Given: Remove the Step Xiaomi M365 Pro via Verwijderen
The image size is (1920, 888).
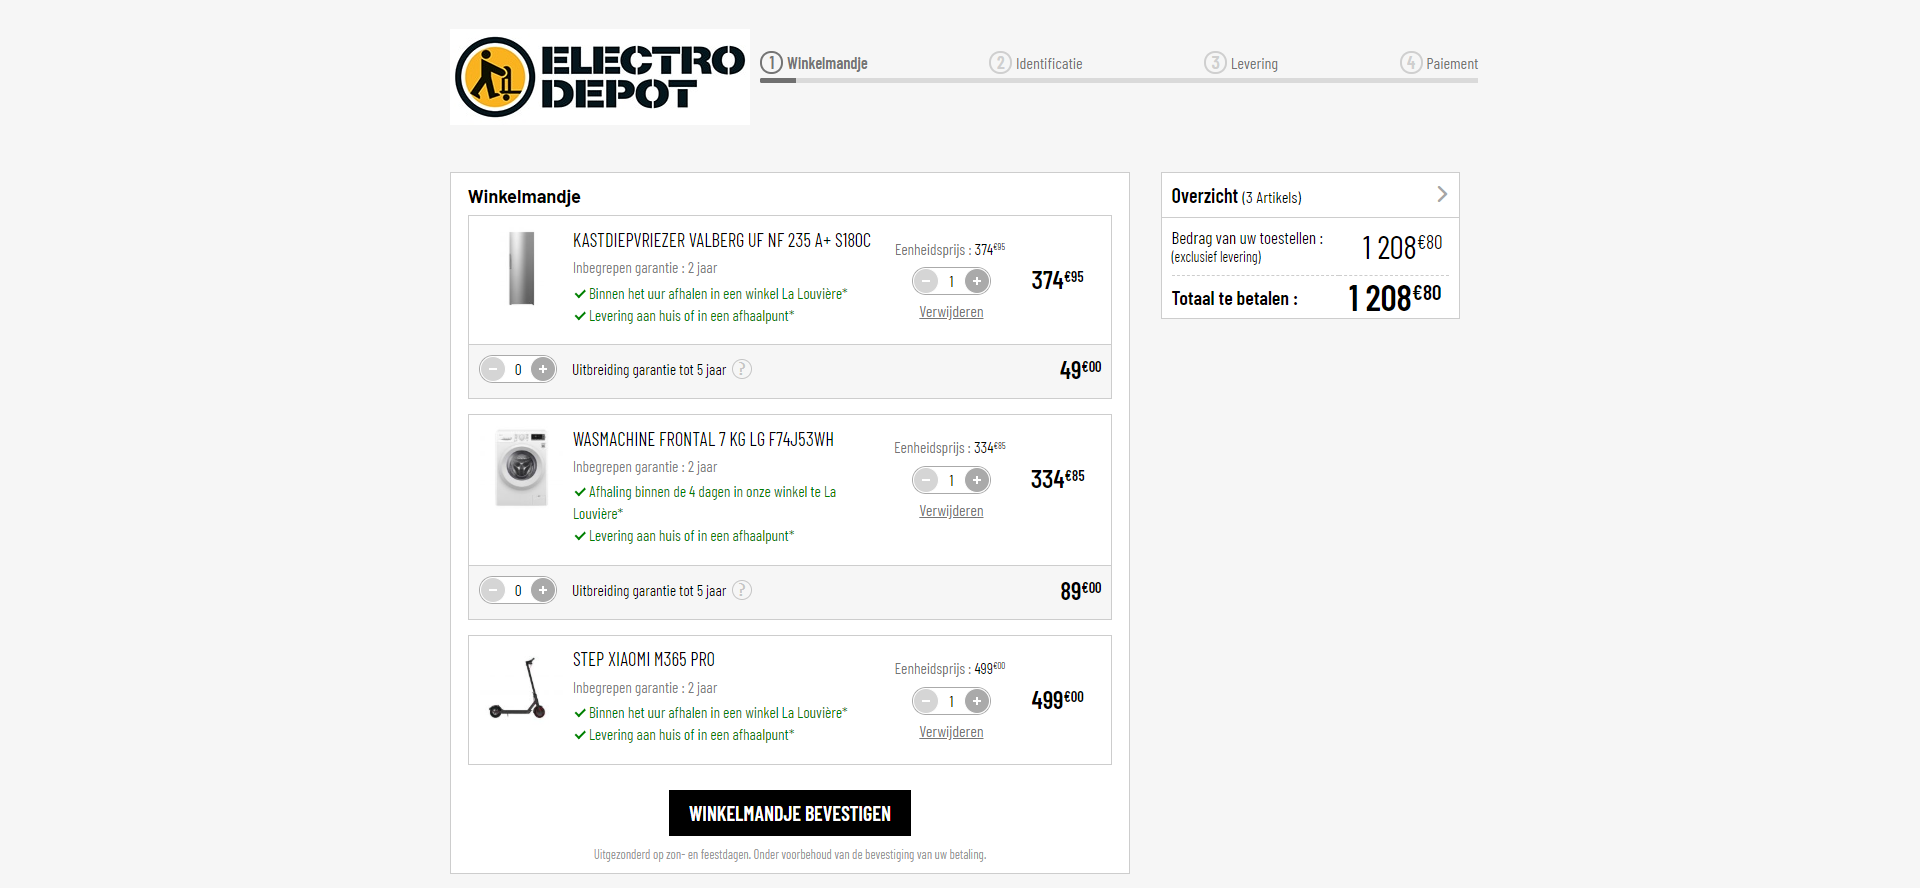Looking at the screenshot, I should click(951, 732).
